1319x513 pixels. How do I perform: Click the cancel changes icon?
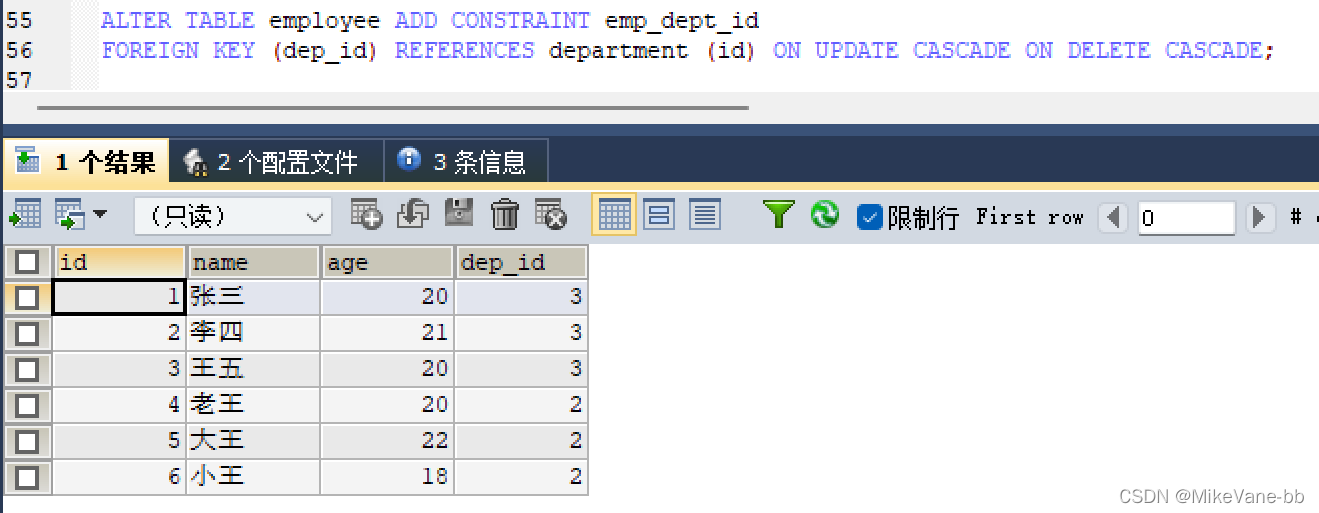(x=551, y=214)
